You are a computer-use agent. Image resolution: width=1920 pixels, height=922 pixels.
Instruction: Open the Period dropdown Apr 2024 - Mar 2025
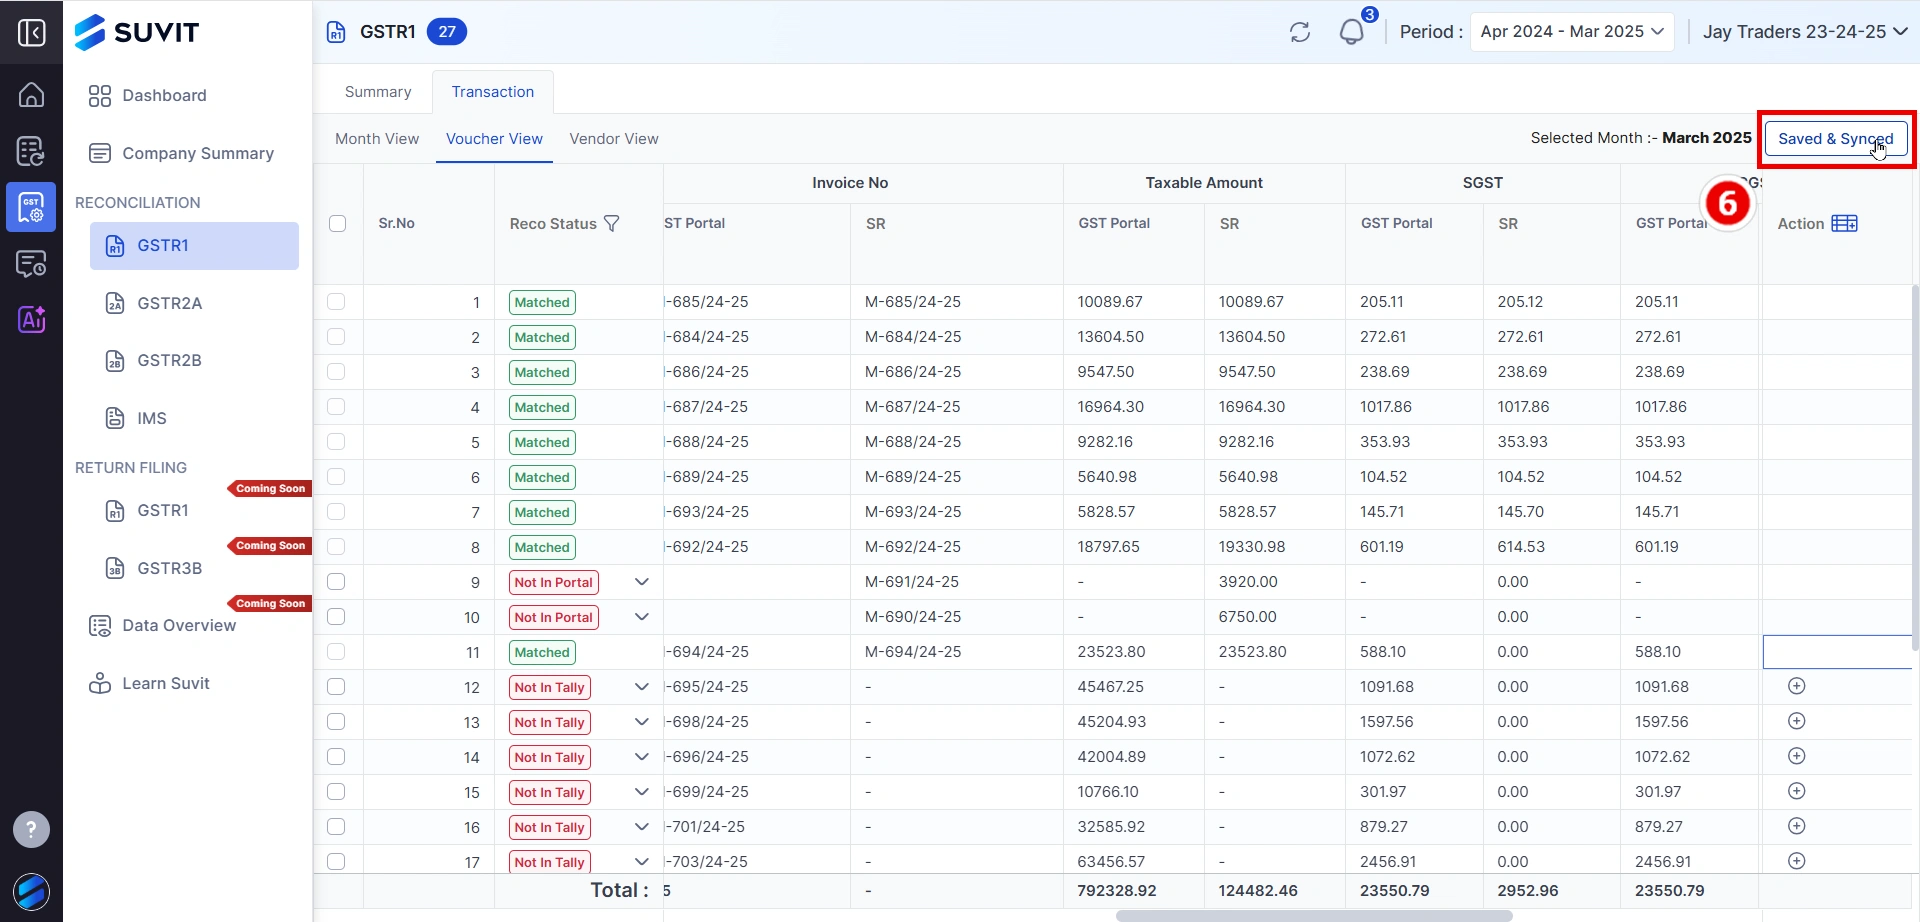[1572, 32]
